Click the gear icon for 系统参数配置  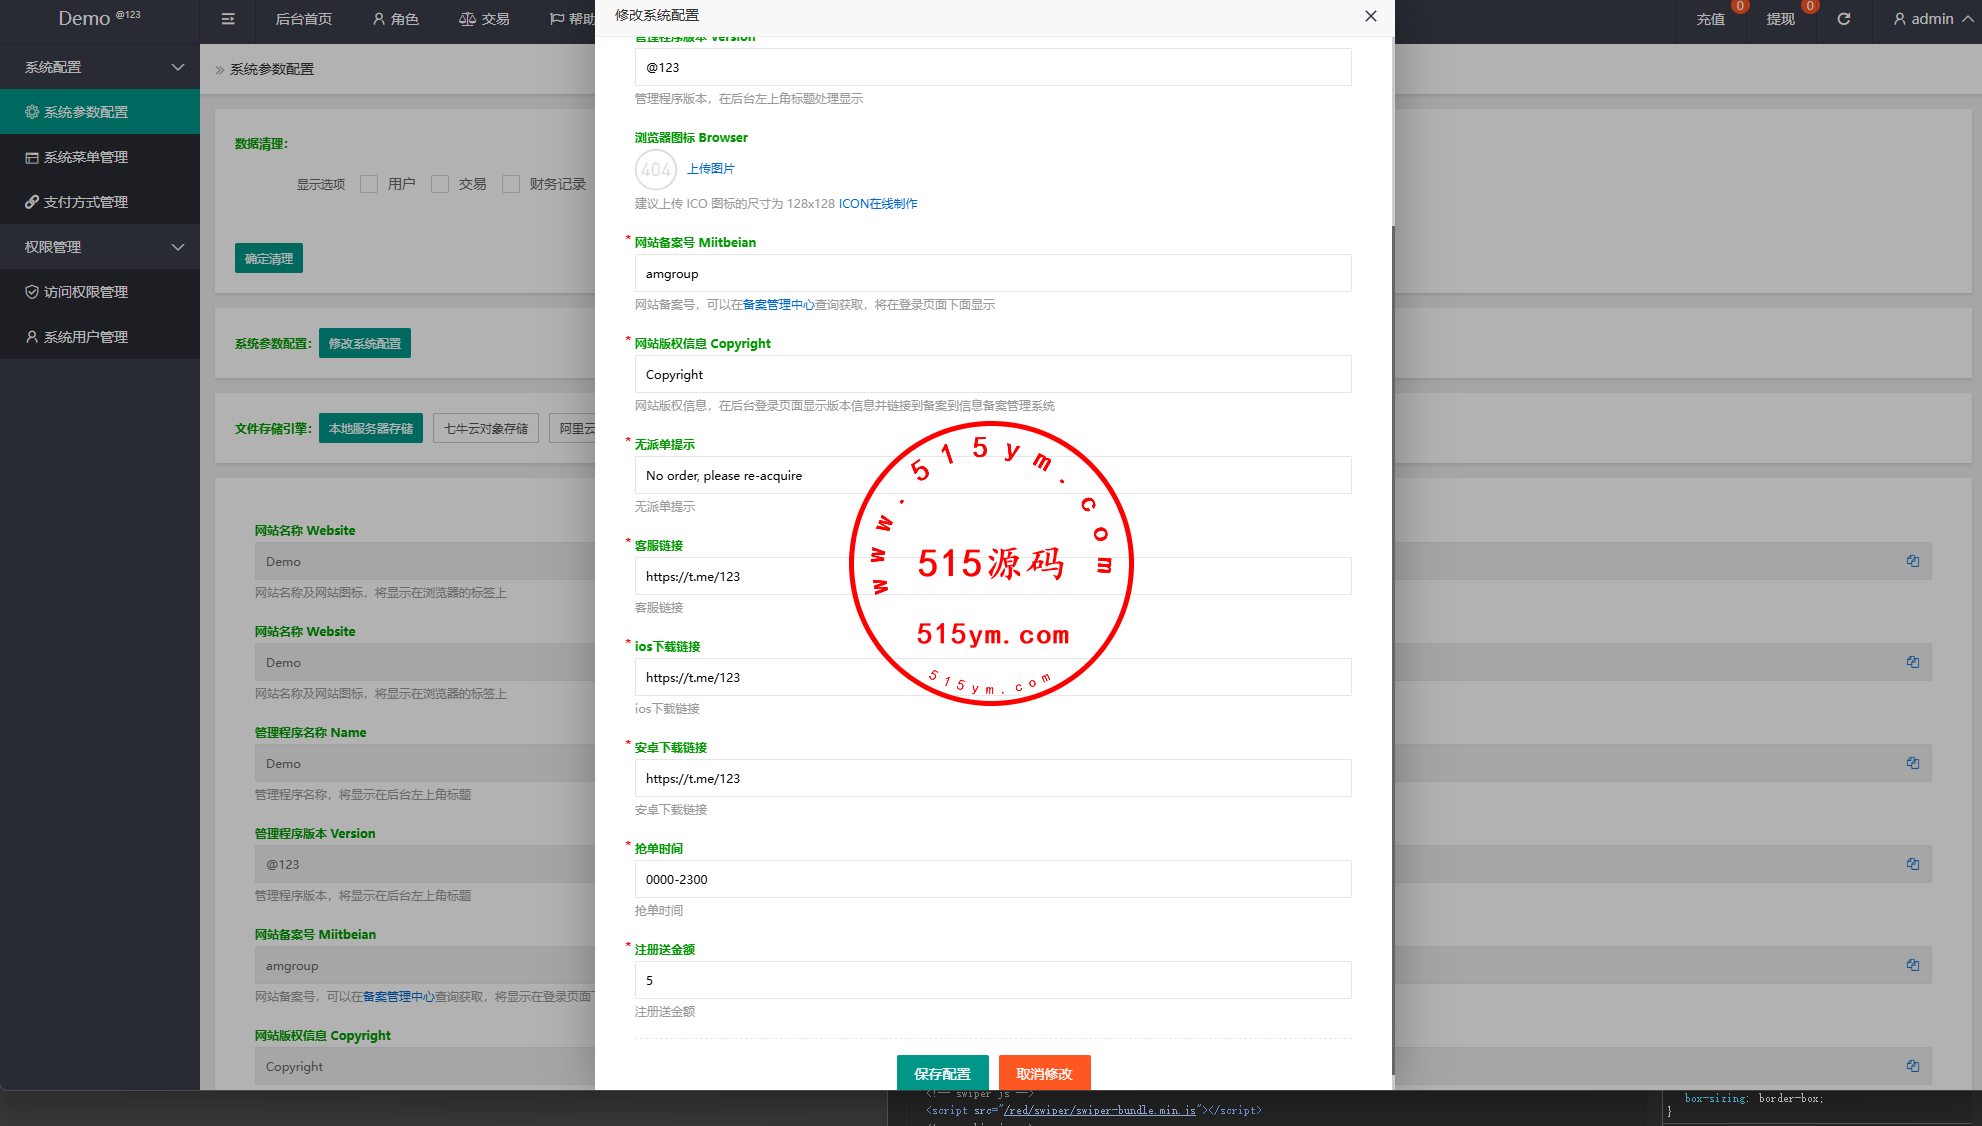point(32,112)
